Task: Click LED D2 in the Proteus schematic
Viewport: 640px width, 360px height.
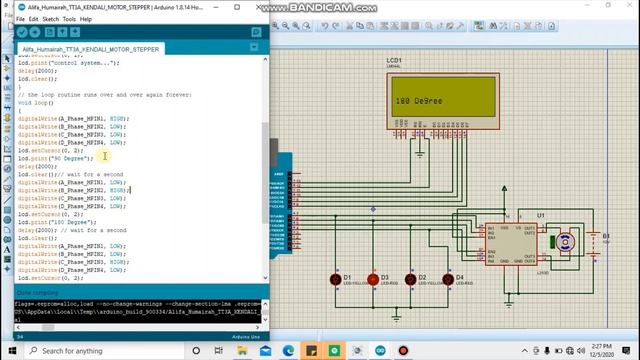Action: point(411,279)
